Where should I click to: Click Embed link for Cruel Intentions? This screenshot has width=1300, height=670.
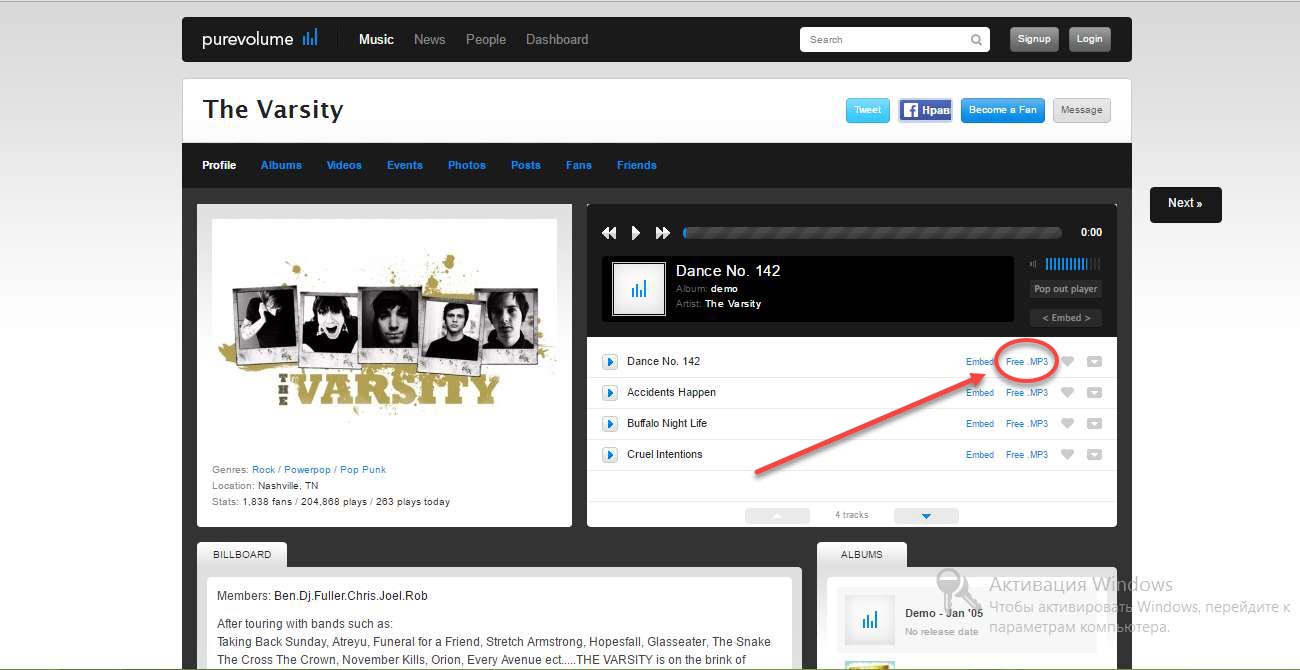tap(980, 455)
